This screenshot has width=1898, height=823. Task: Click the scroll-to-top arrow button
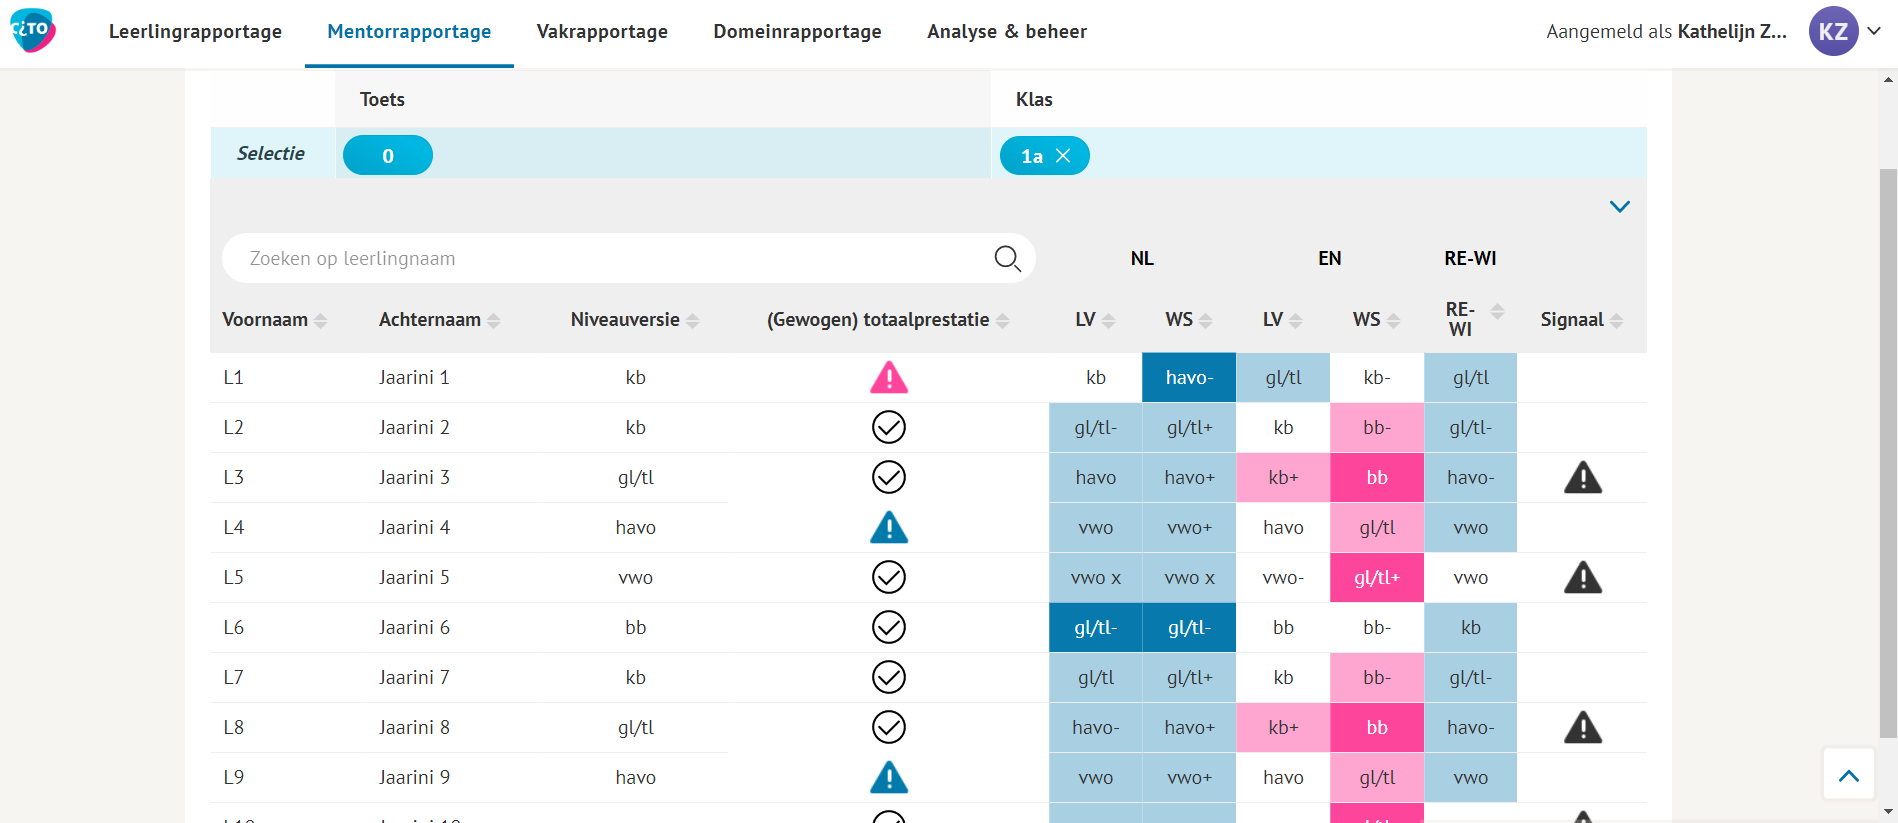tap(1849, 774)
